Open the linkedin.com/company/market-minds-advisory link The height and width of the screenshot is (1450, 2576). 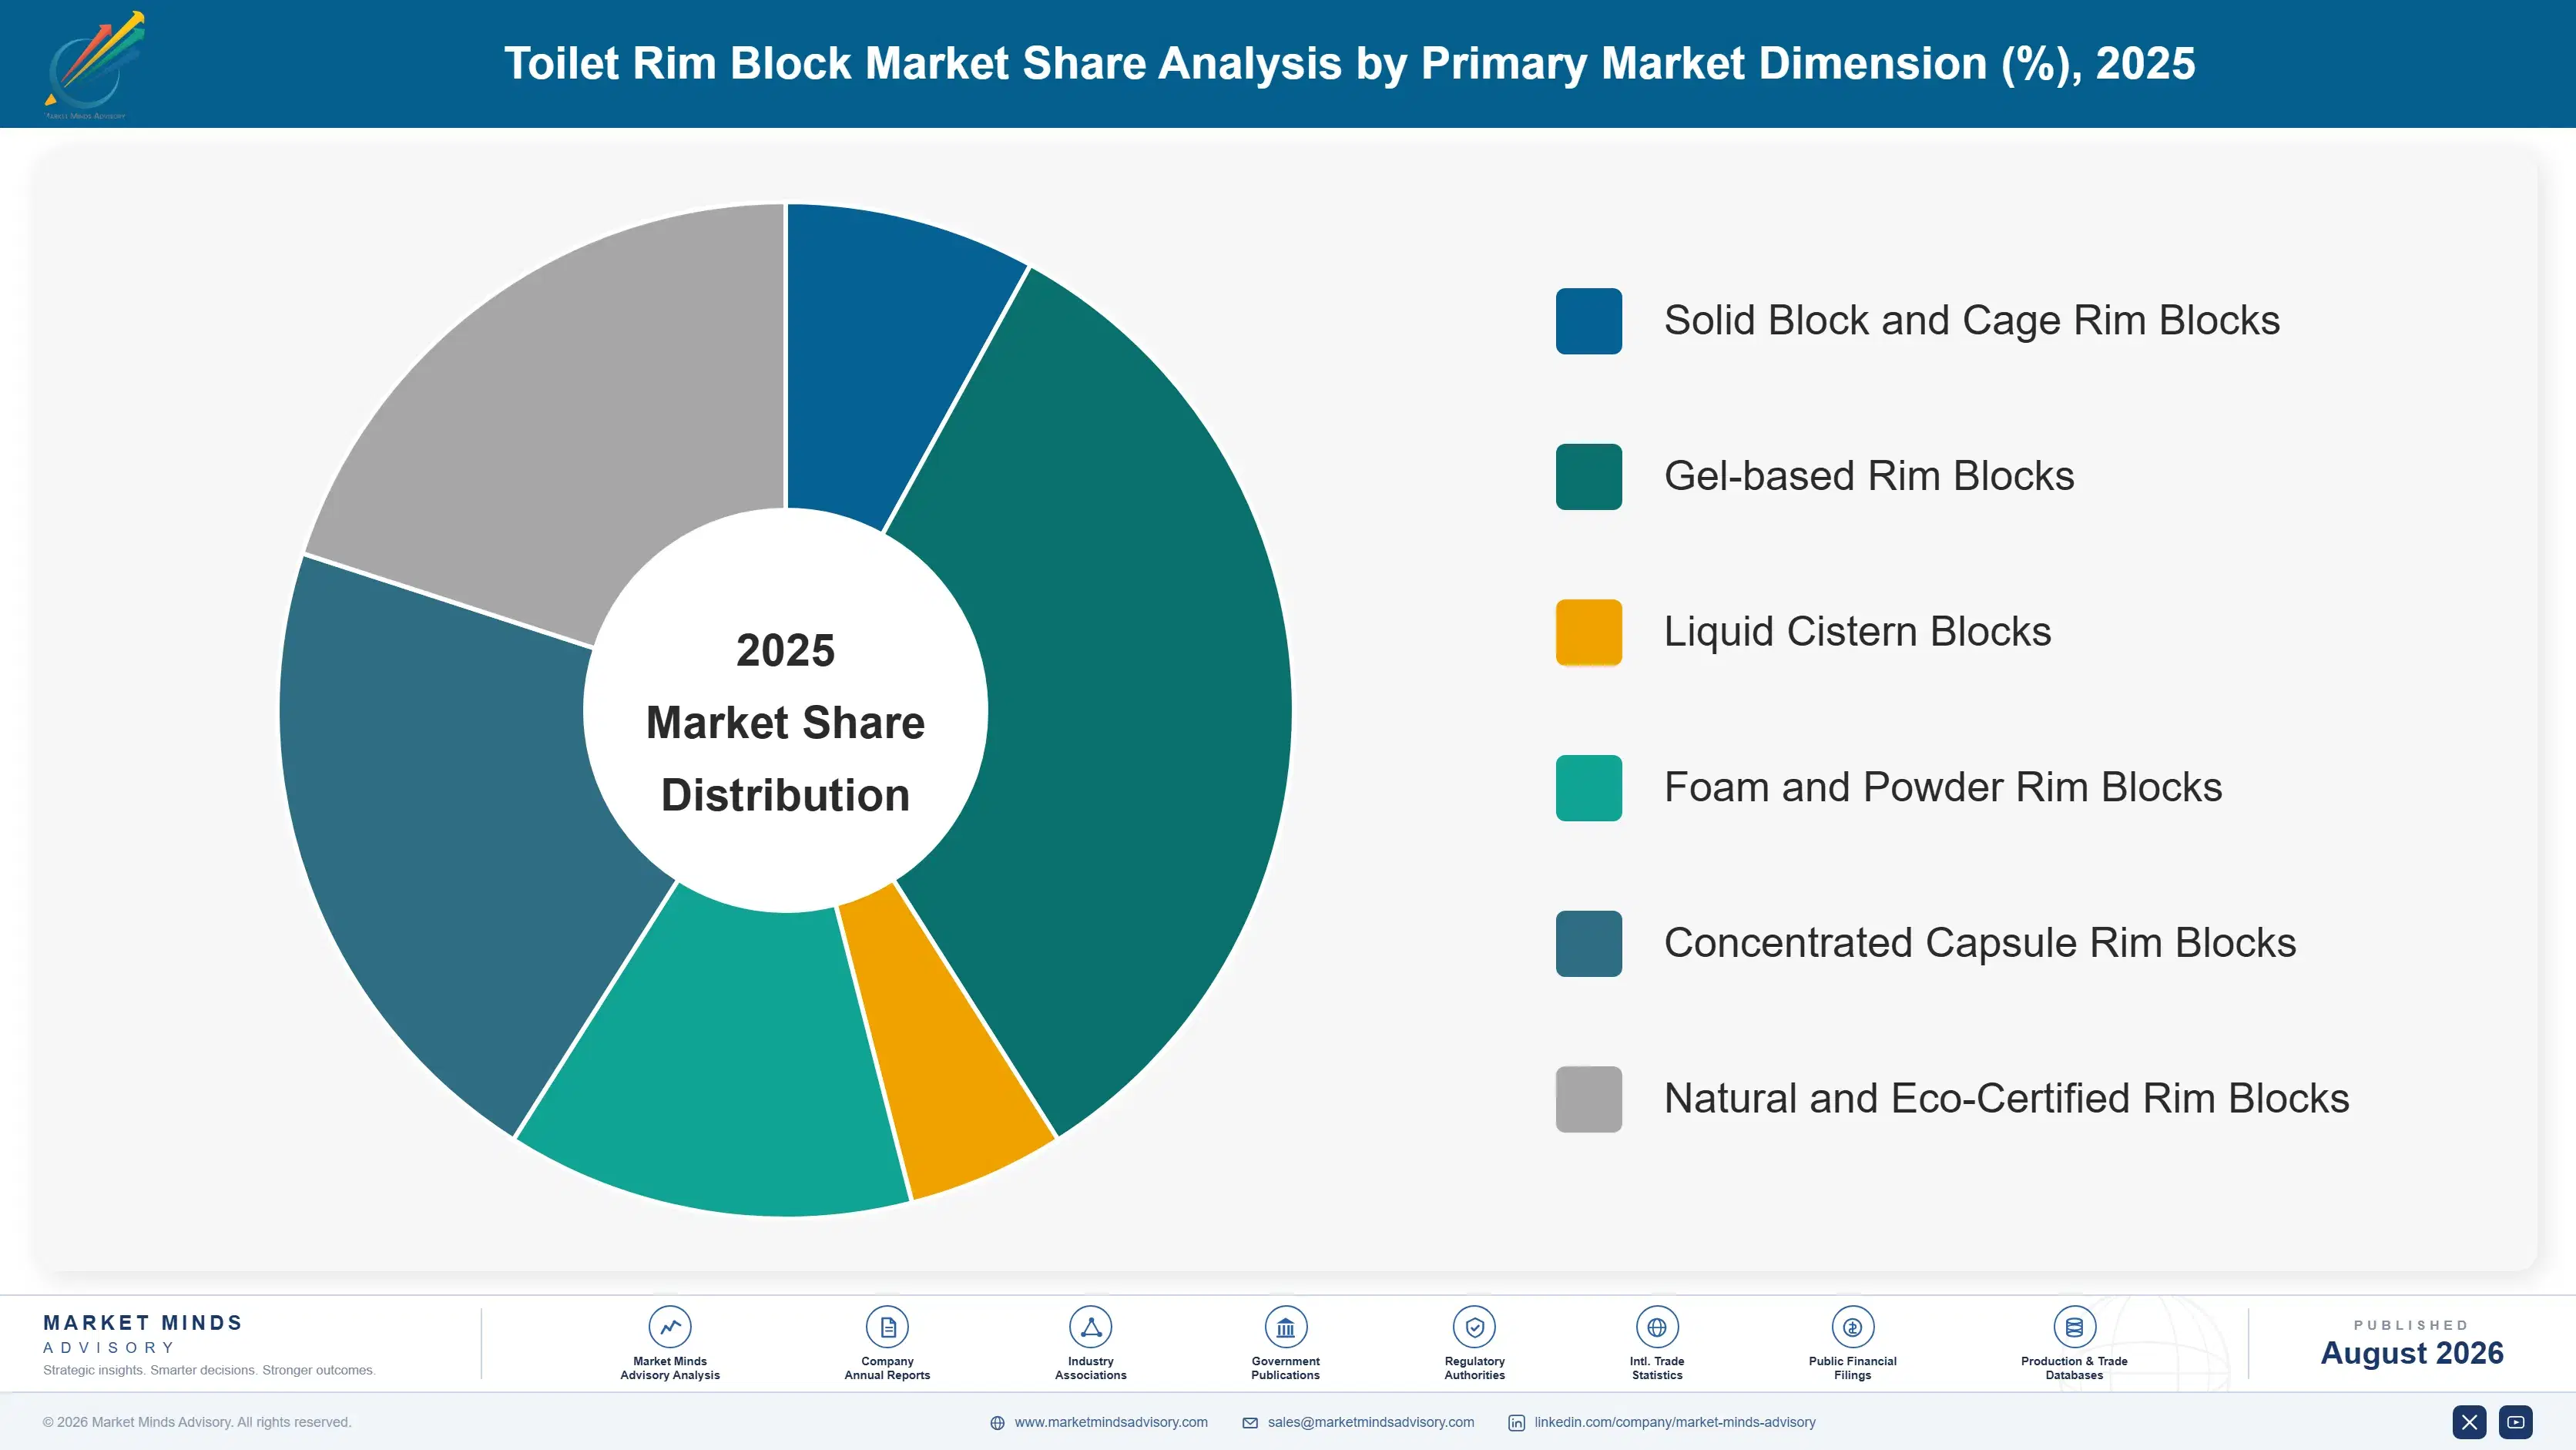1675,1422
